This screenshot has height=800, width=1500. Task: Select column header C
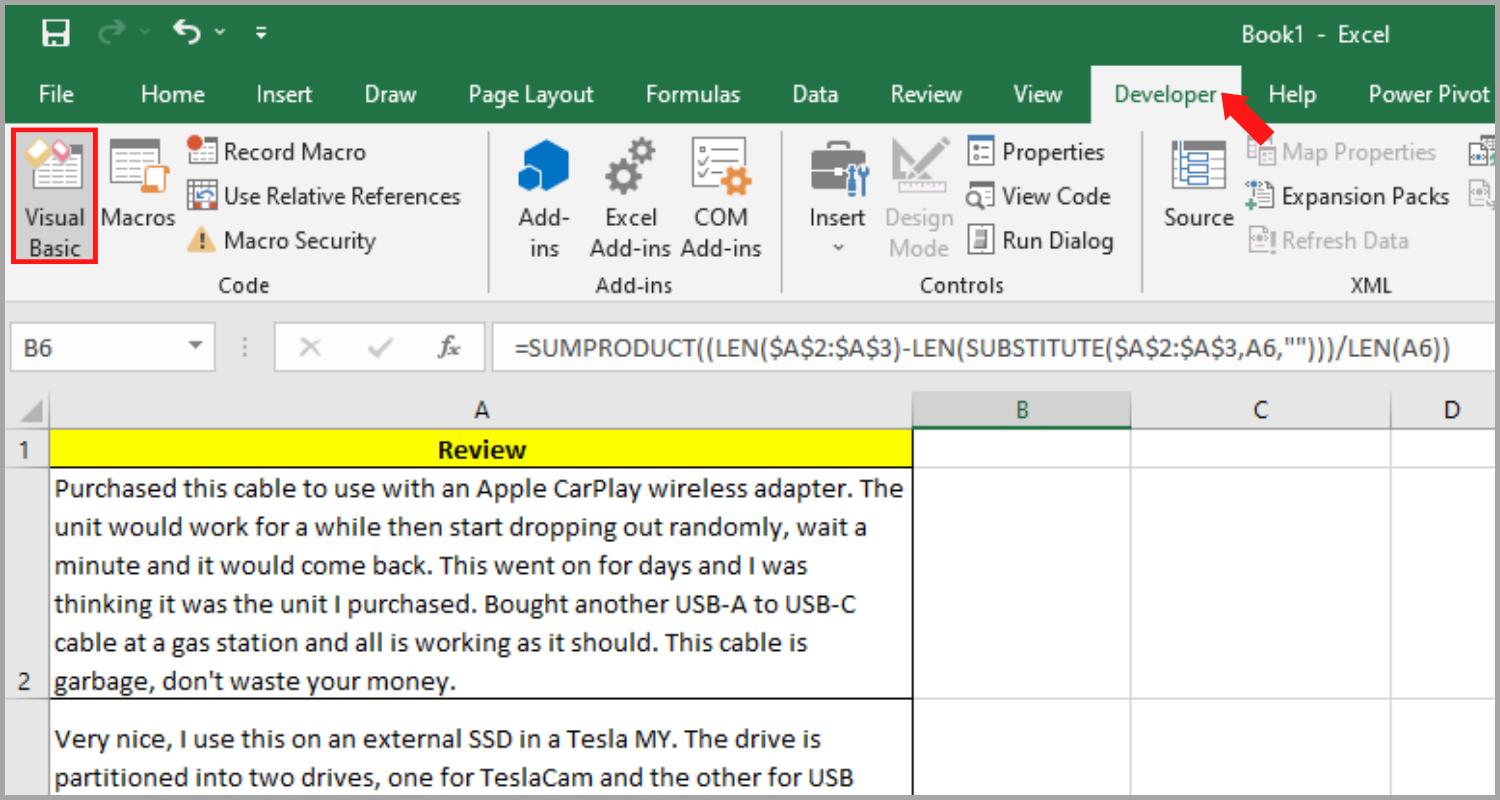pos(1260,409)
